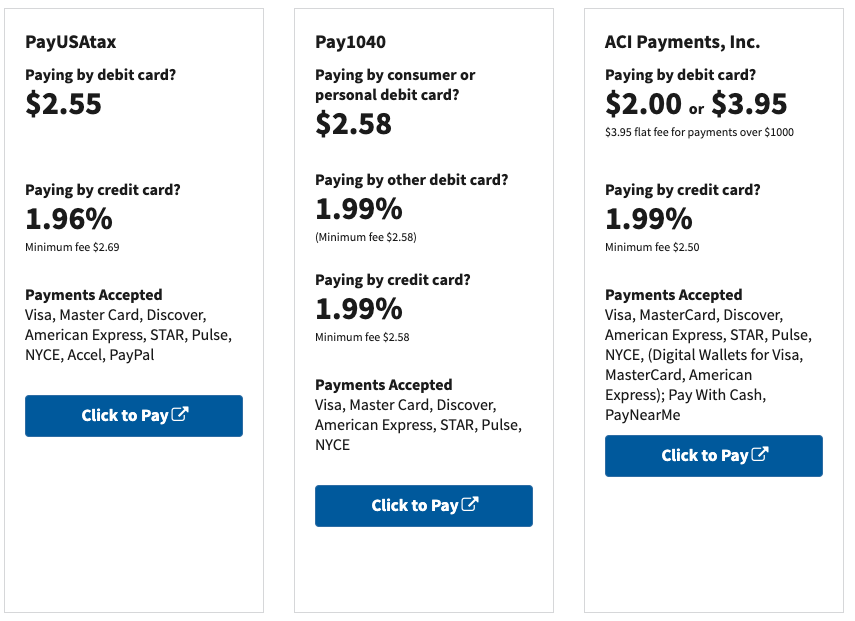The height and width of the screenshot is (621, 855).
Task: Click the Pay1040 Click to Pay button
Action: pyautogui.click(x=424, y=505)
